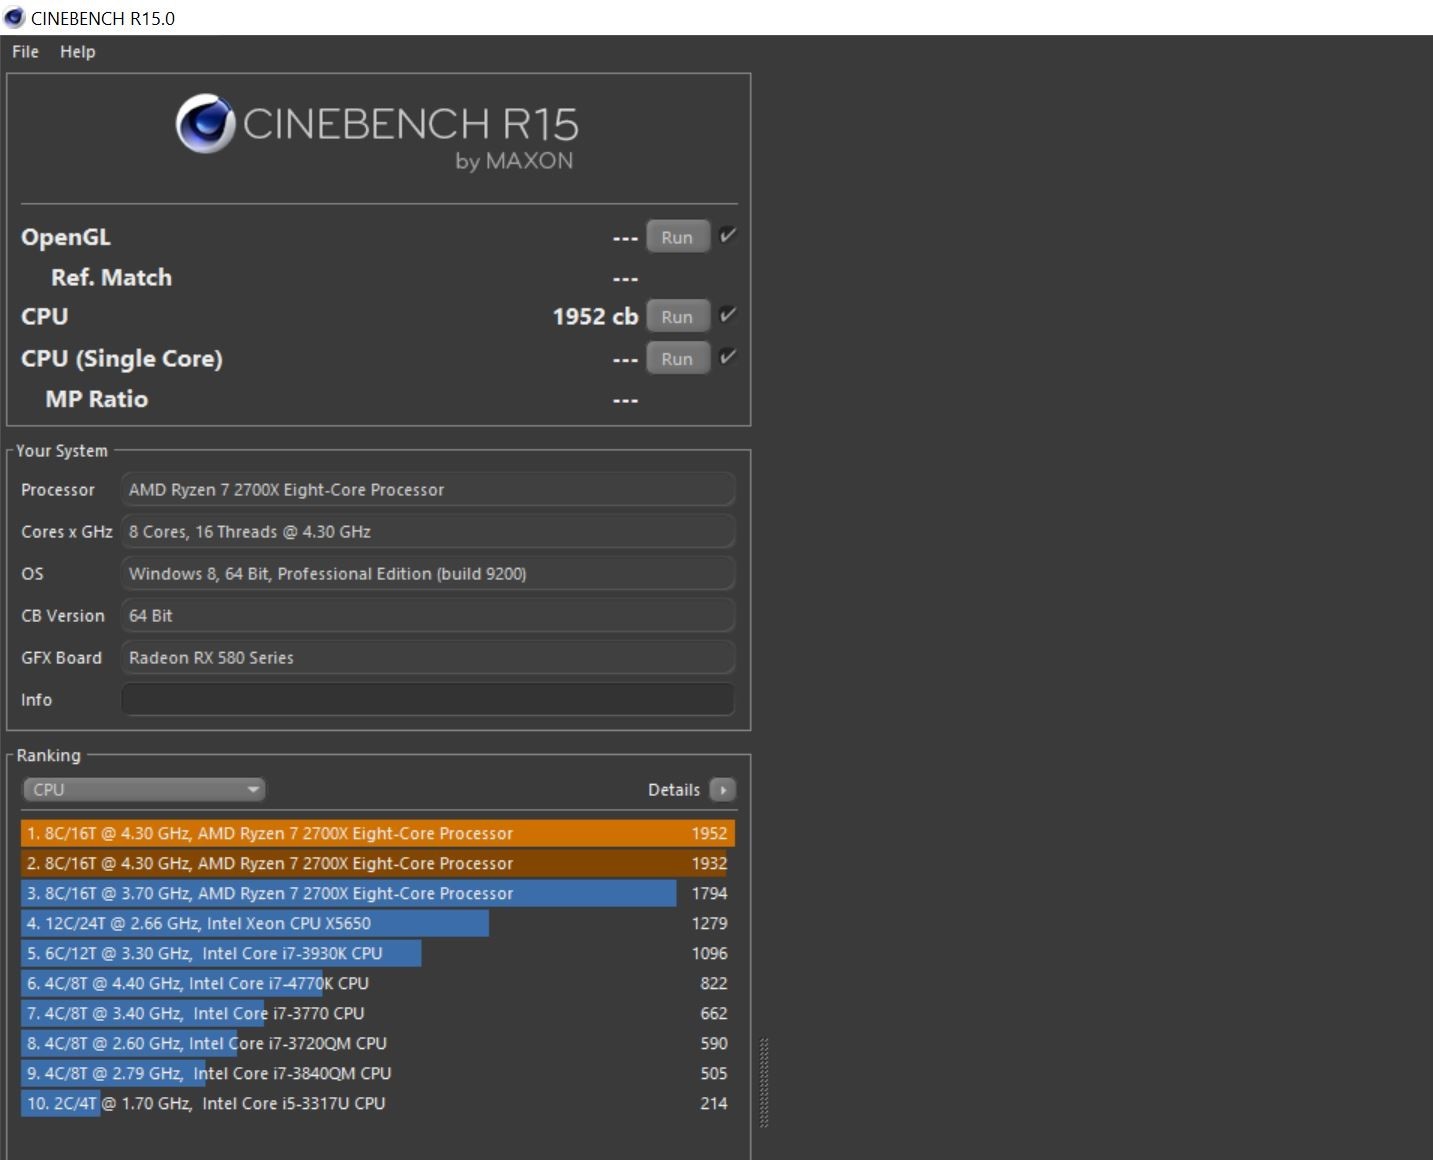This screenshot has height=1160, width=1433.
Task: Click the GFX Board Radeon RX 580 field
Action: [x=428, y=658]
